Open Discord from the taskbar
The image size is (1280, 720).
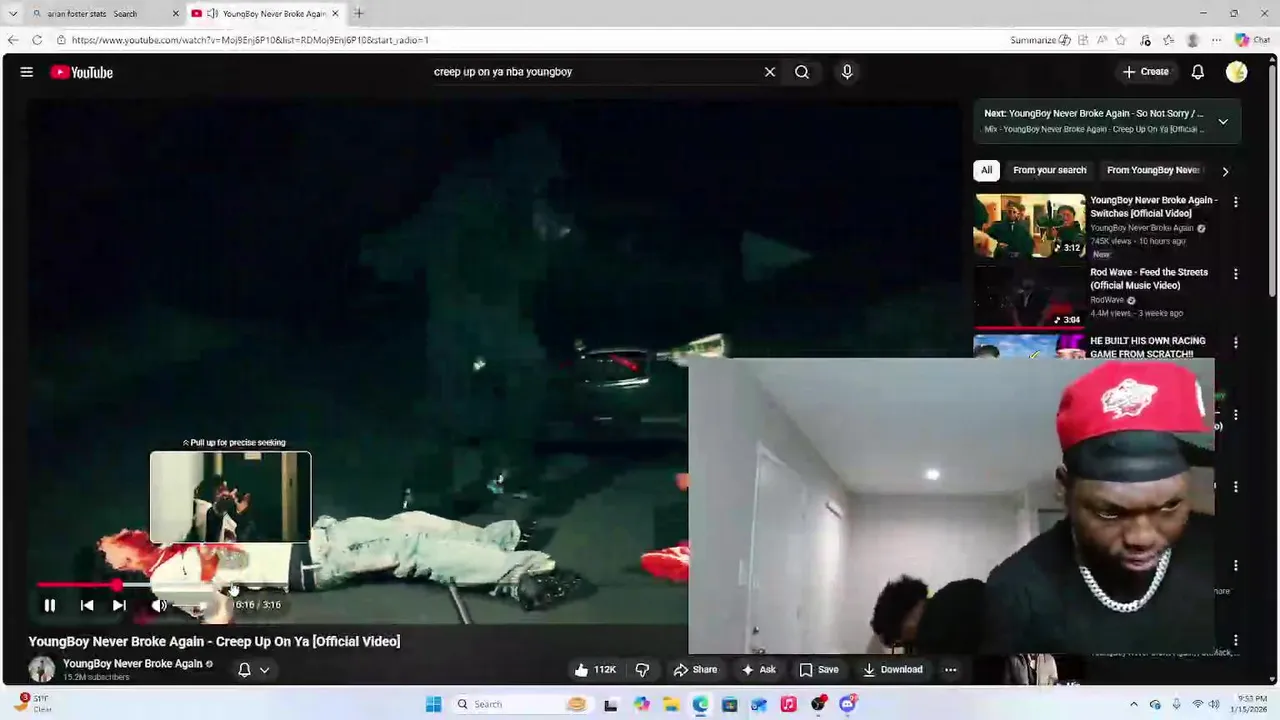coord(848,704)
